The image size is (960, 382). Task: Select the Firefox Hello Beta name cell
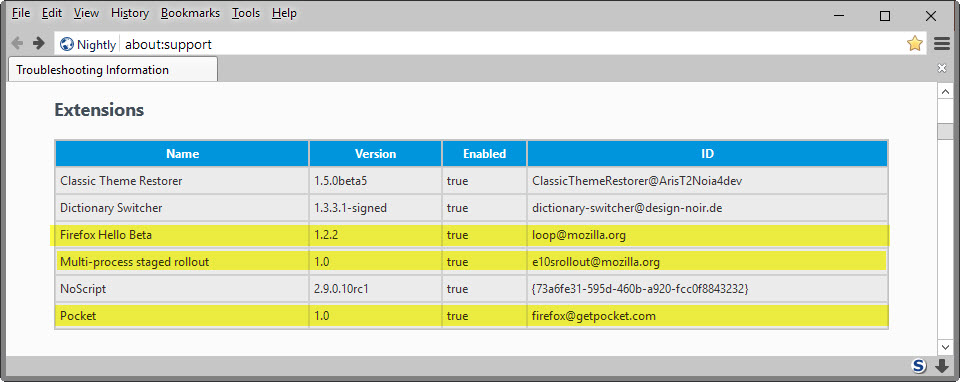pos(182,235)
